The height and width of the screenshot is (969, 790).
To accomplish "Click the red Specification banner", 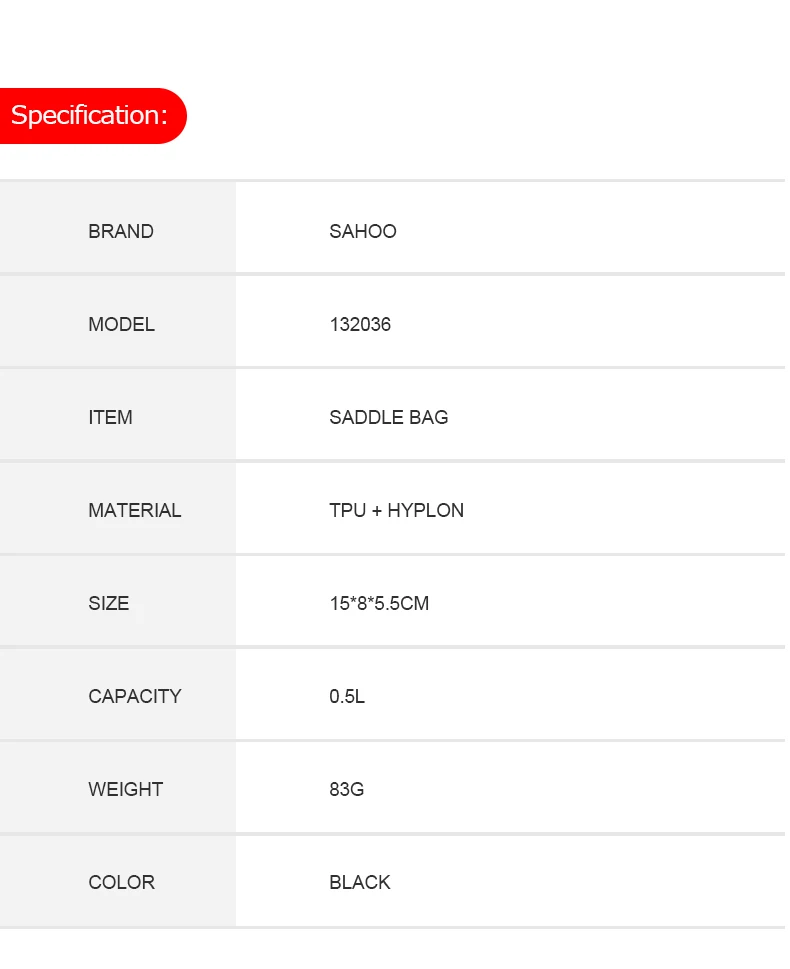I will 93,116.
